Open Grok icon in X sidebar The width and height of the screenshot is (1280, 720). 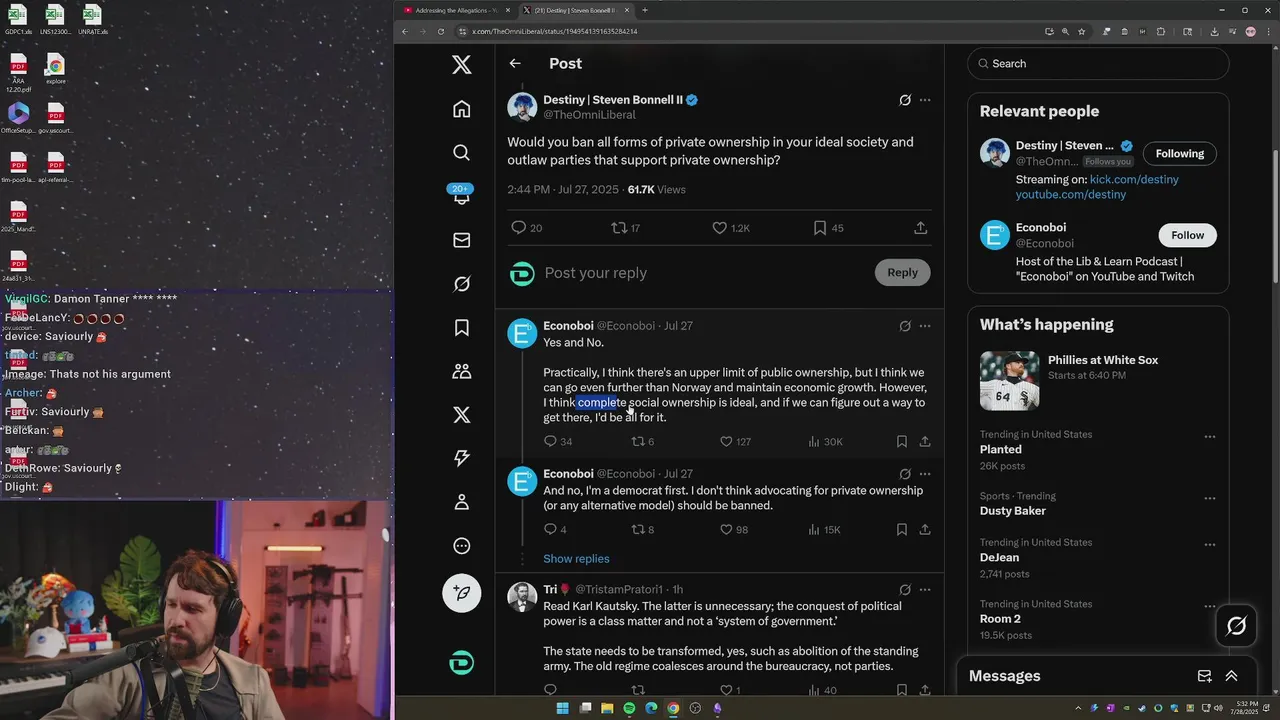tap(461, 284)
